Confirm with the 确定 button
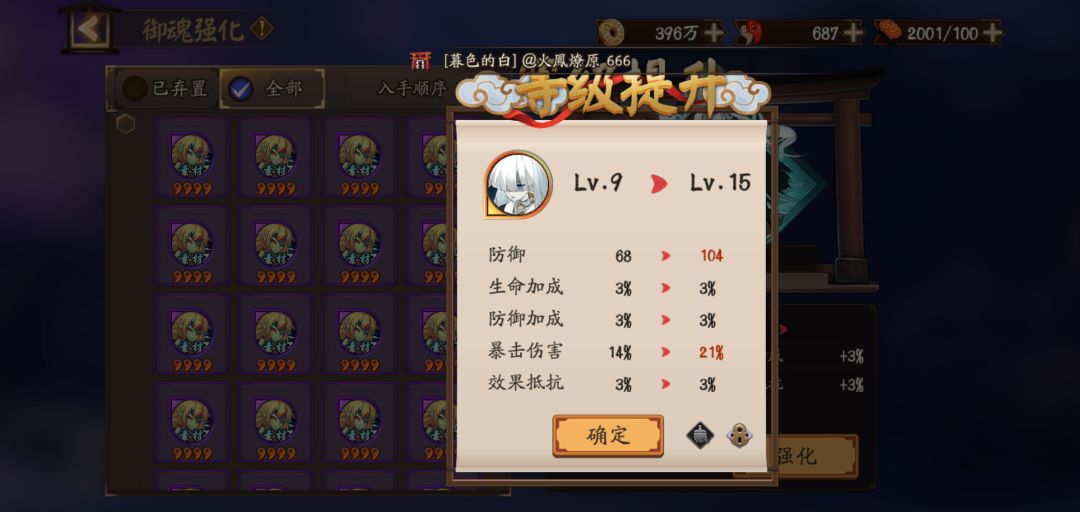This screenshot has width=1080, height=512. click(x=608, y=436)
